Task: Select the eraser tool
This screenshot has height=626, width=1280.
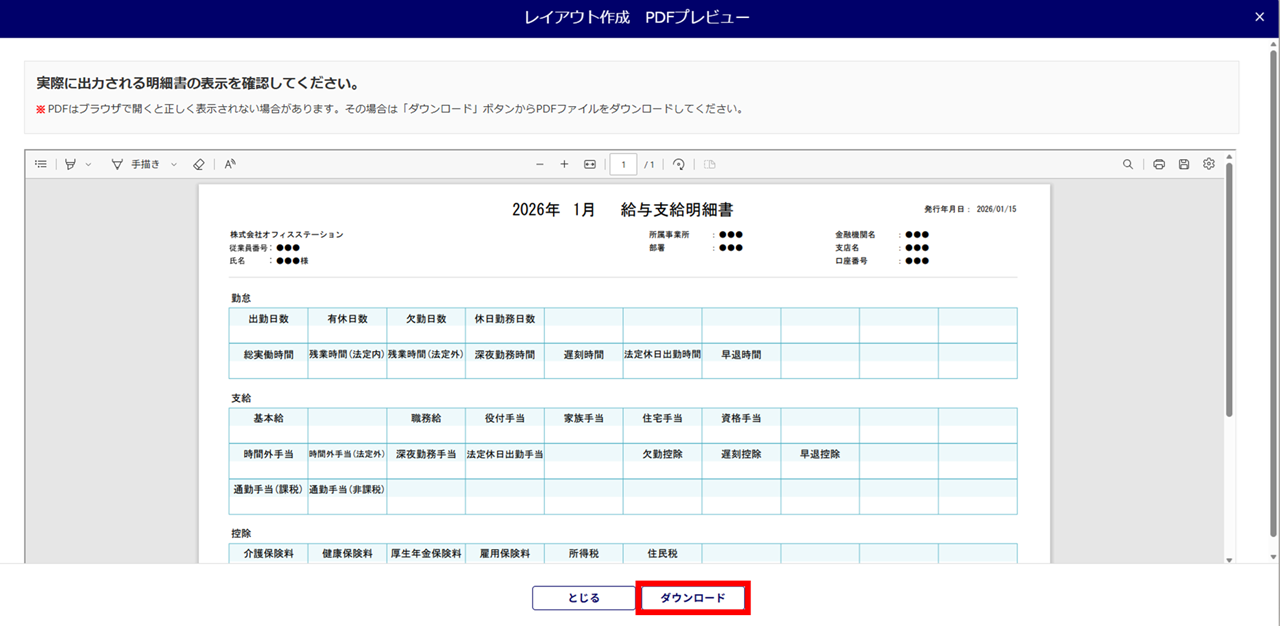Action: 198,164
